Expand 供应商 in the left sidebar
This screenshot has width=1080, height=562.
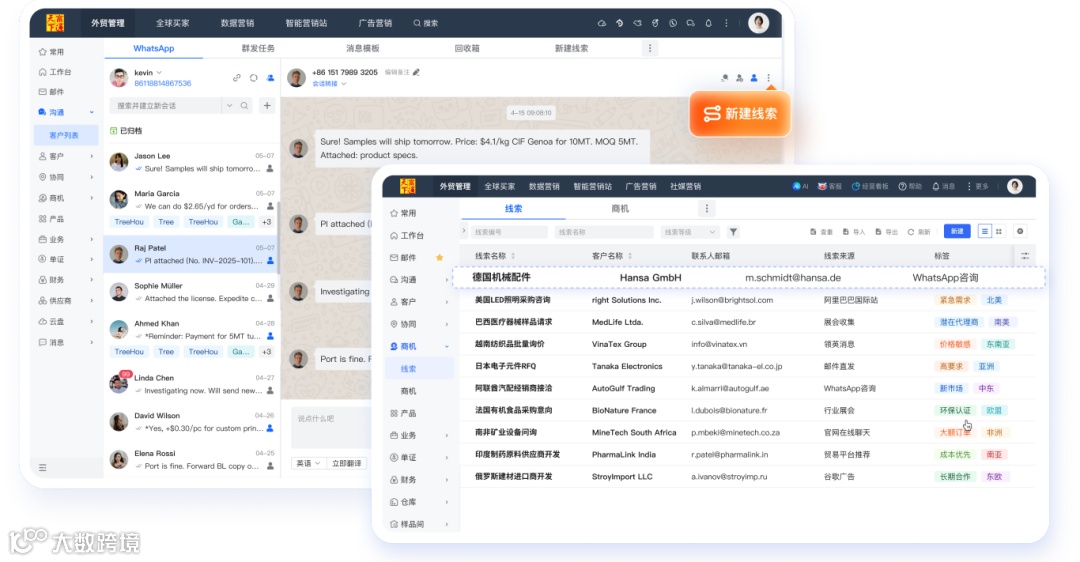91,300
